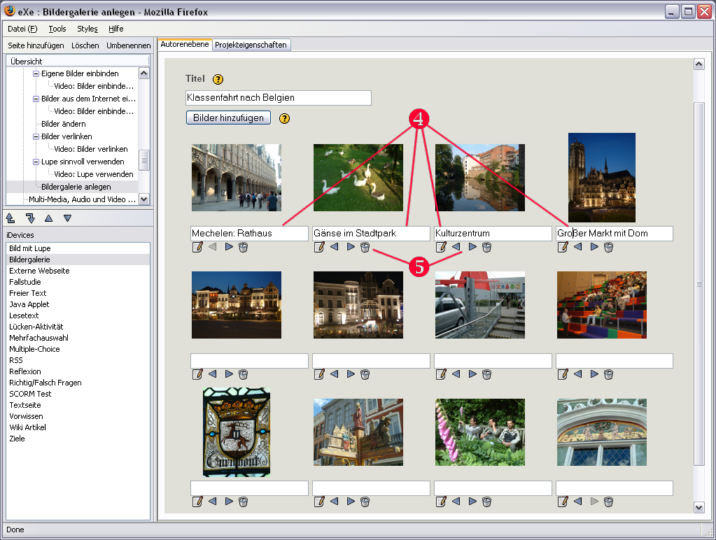The image size is (716, 540).
Task: Click authoring pane scroll-down arrow
Action: click(x=699, y=507)
